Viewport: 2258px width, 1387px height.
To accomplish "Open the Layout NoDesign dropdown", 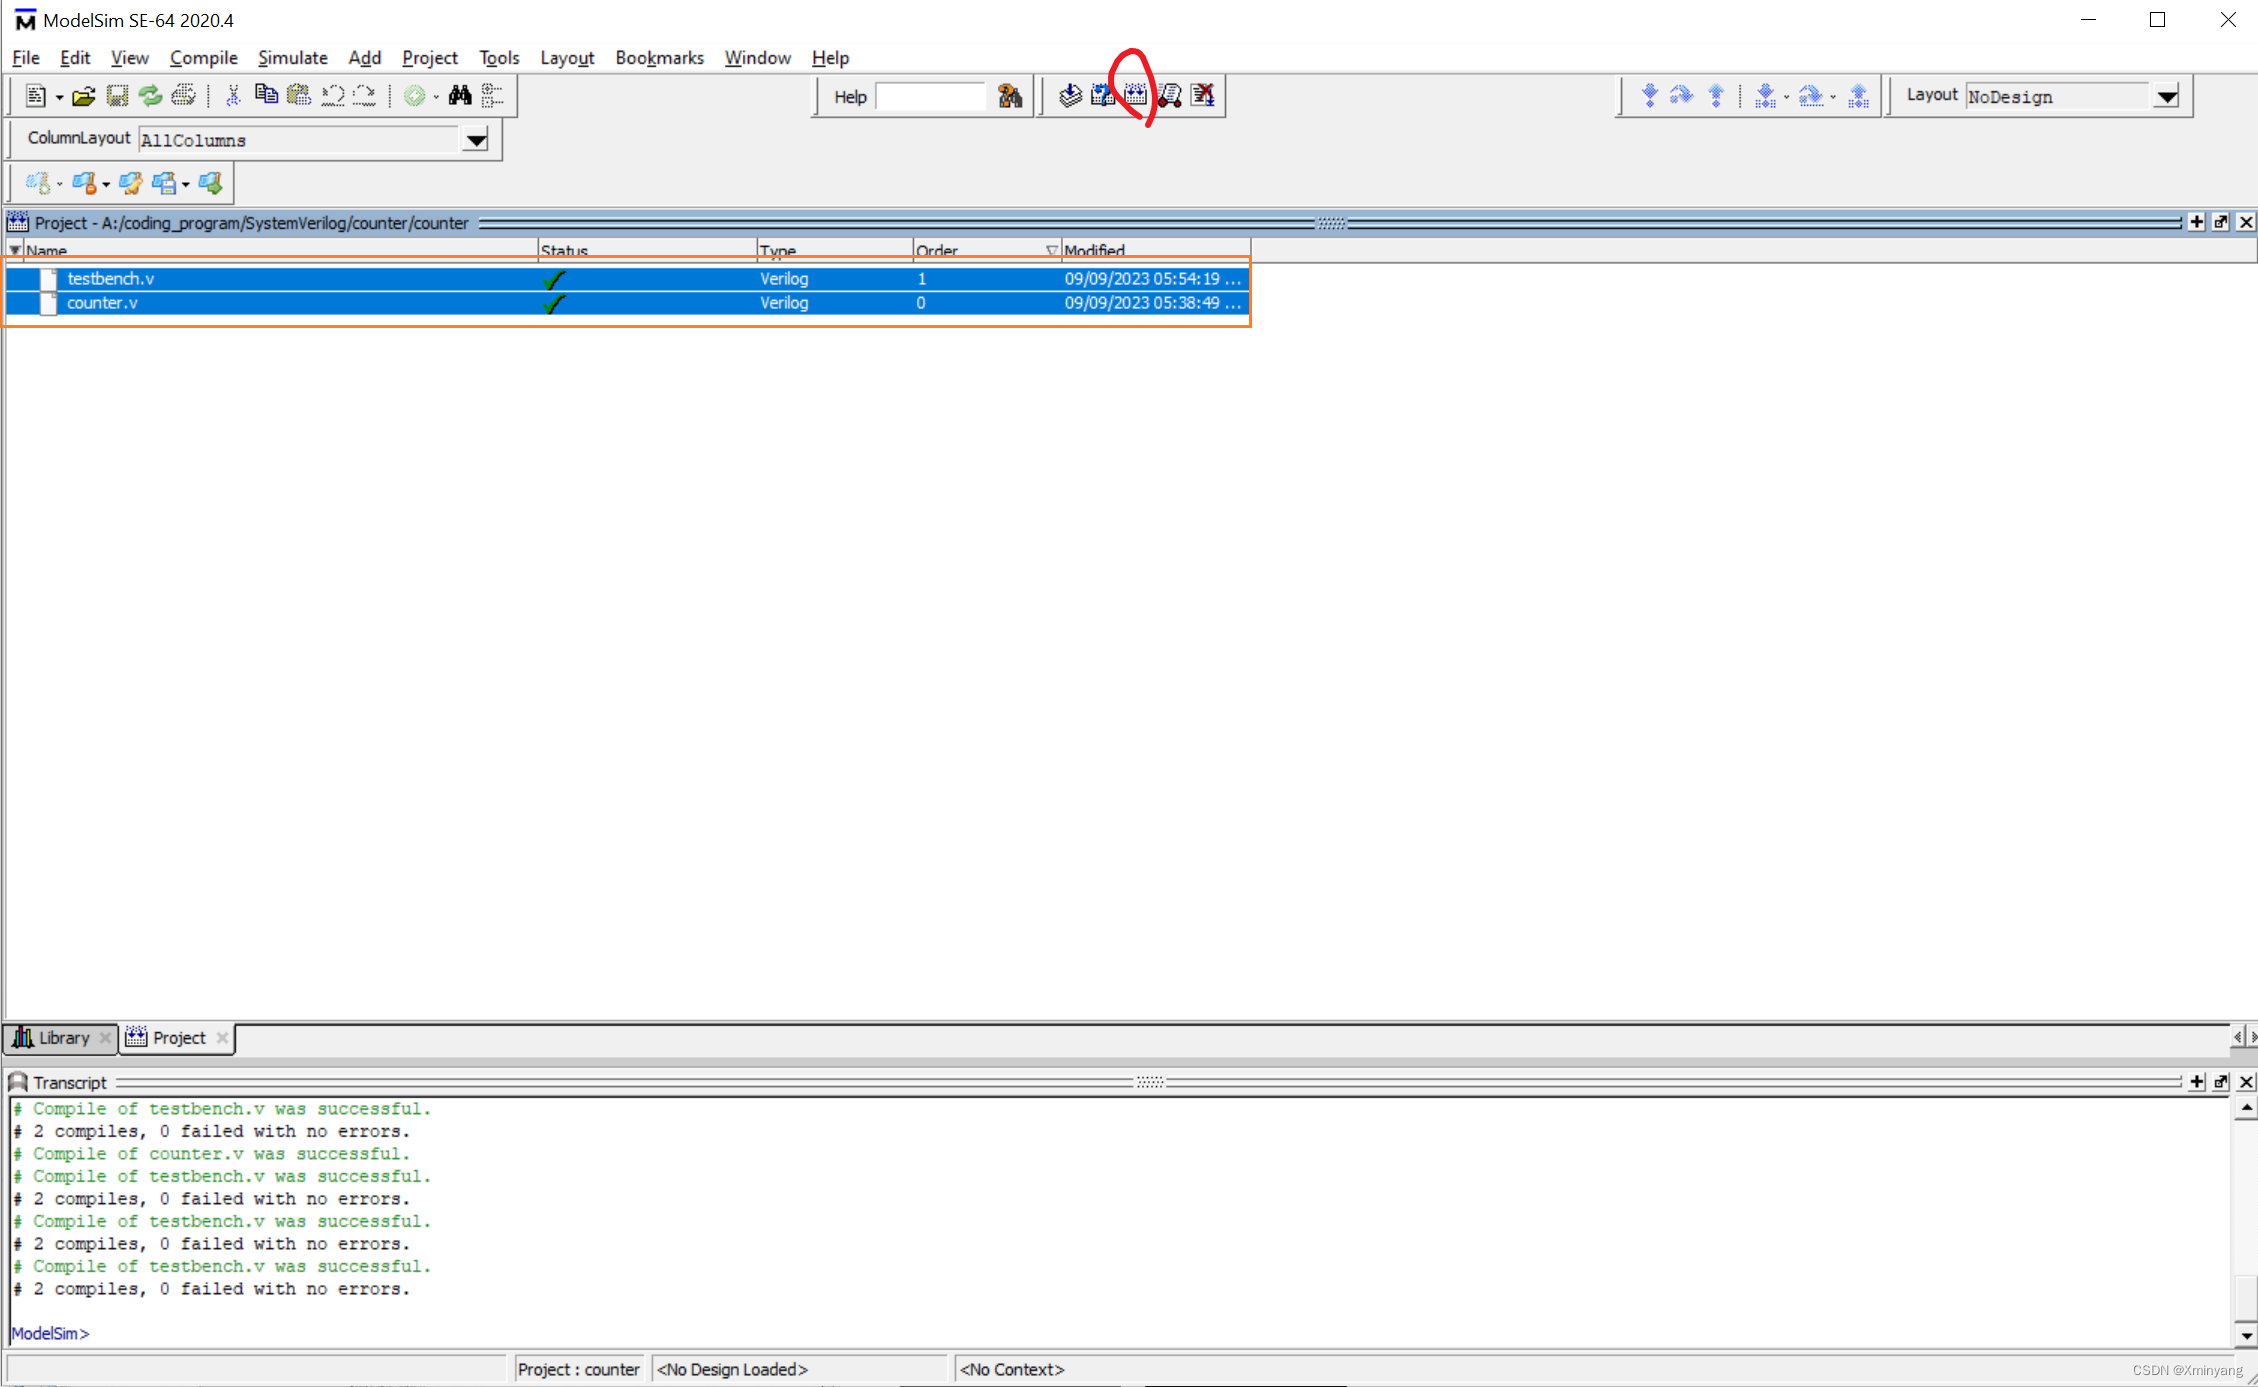I will tap(2166, 97).
